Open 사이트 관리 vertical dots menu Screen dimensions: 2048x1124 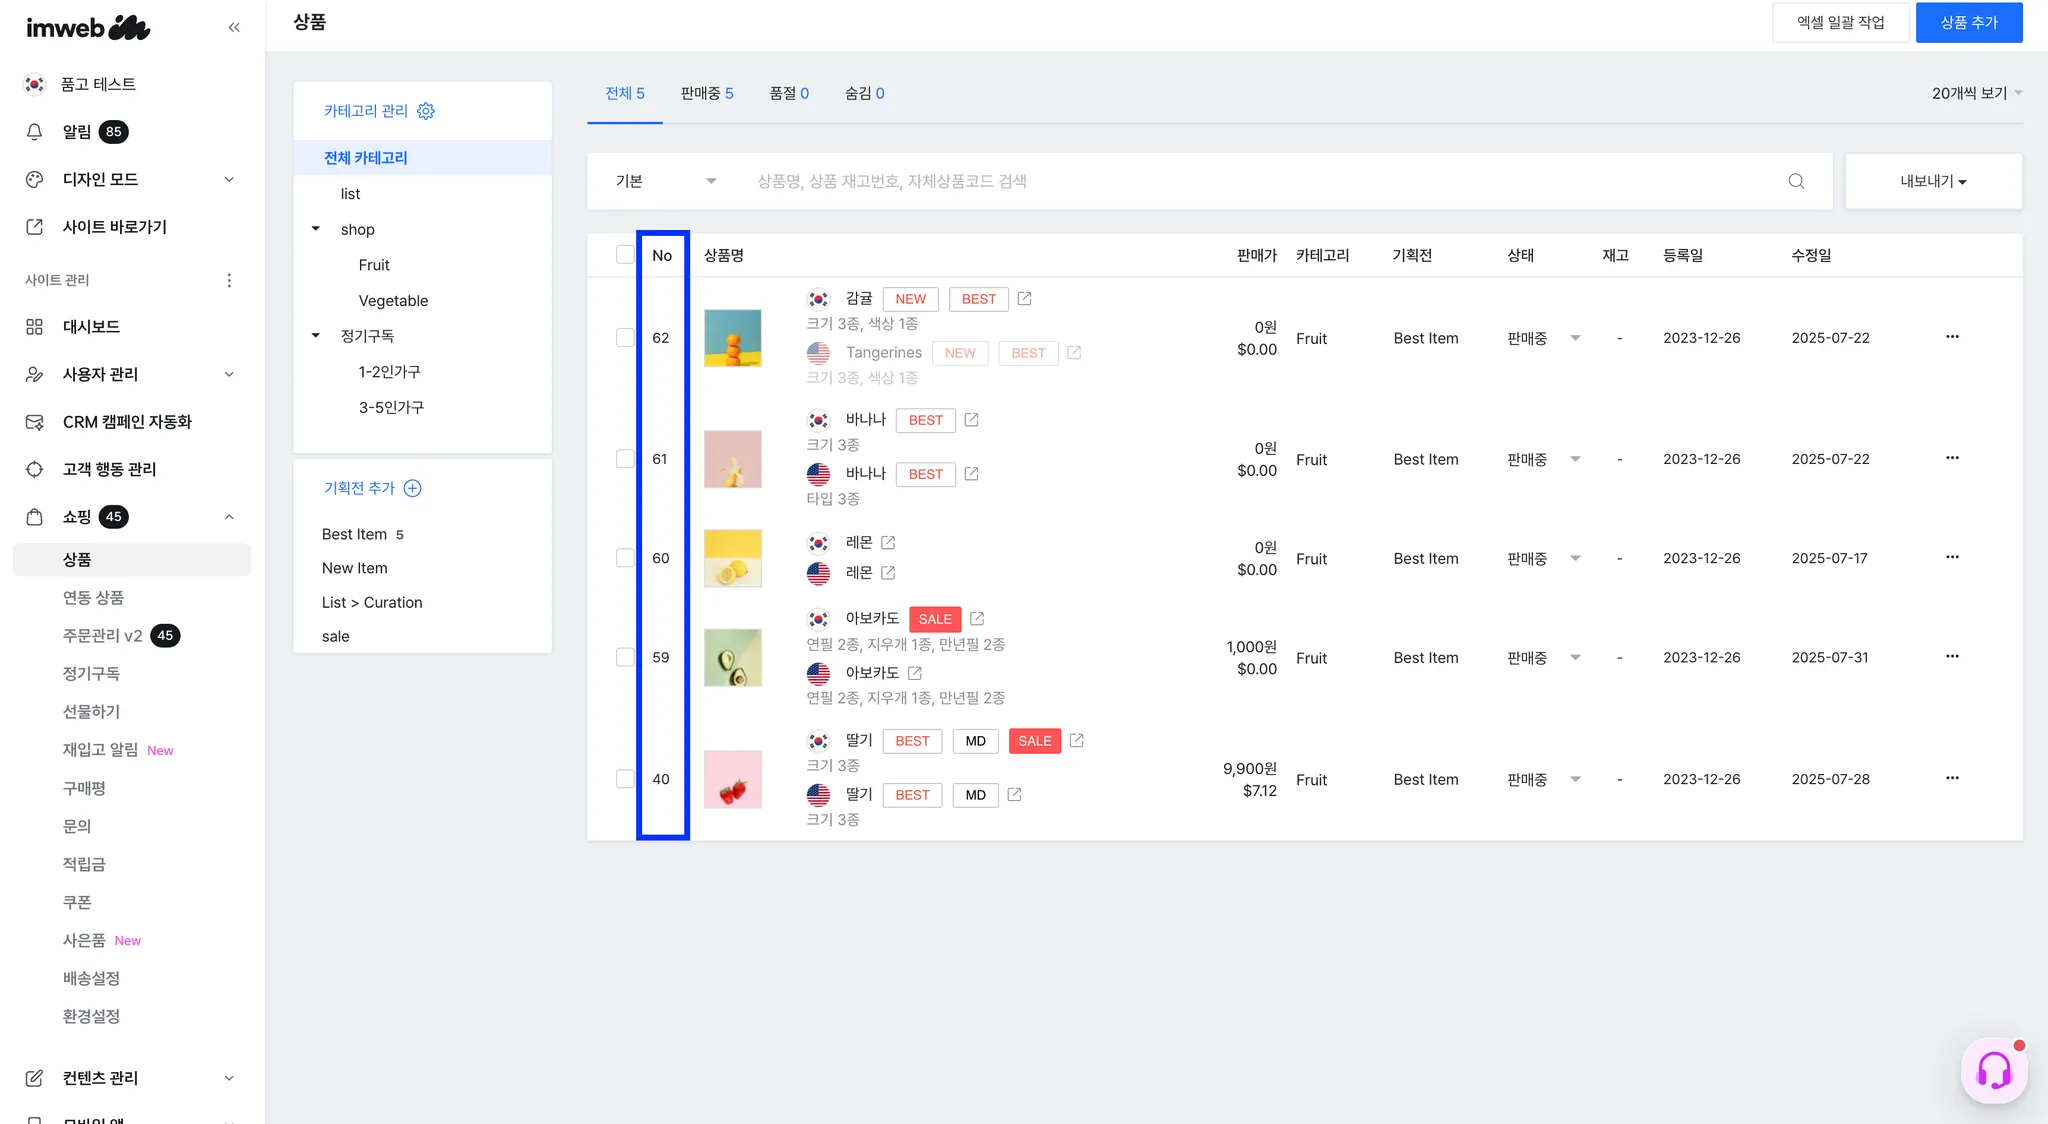(229, 280)
